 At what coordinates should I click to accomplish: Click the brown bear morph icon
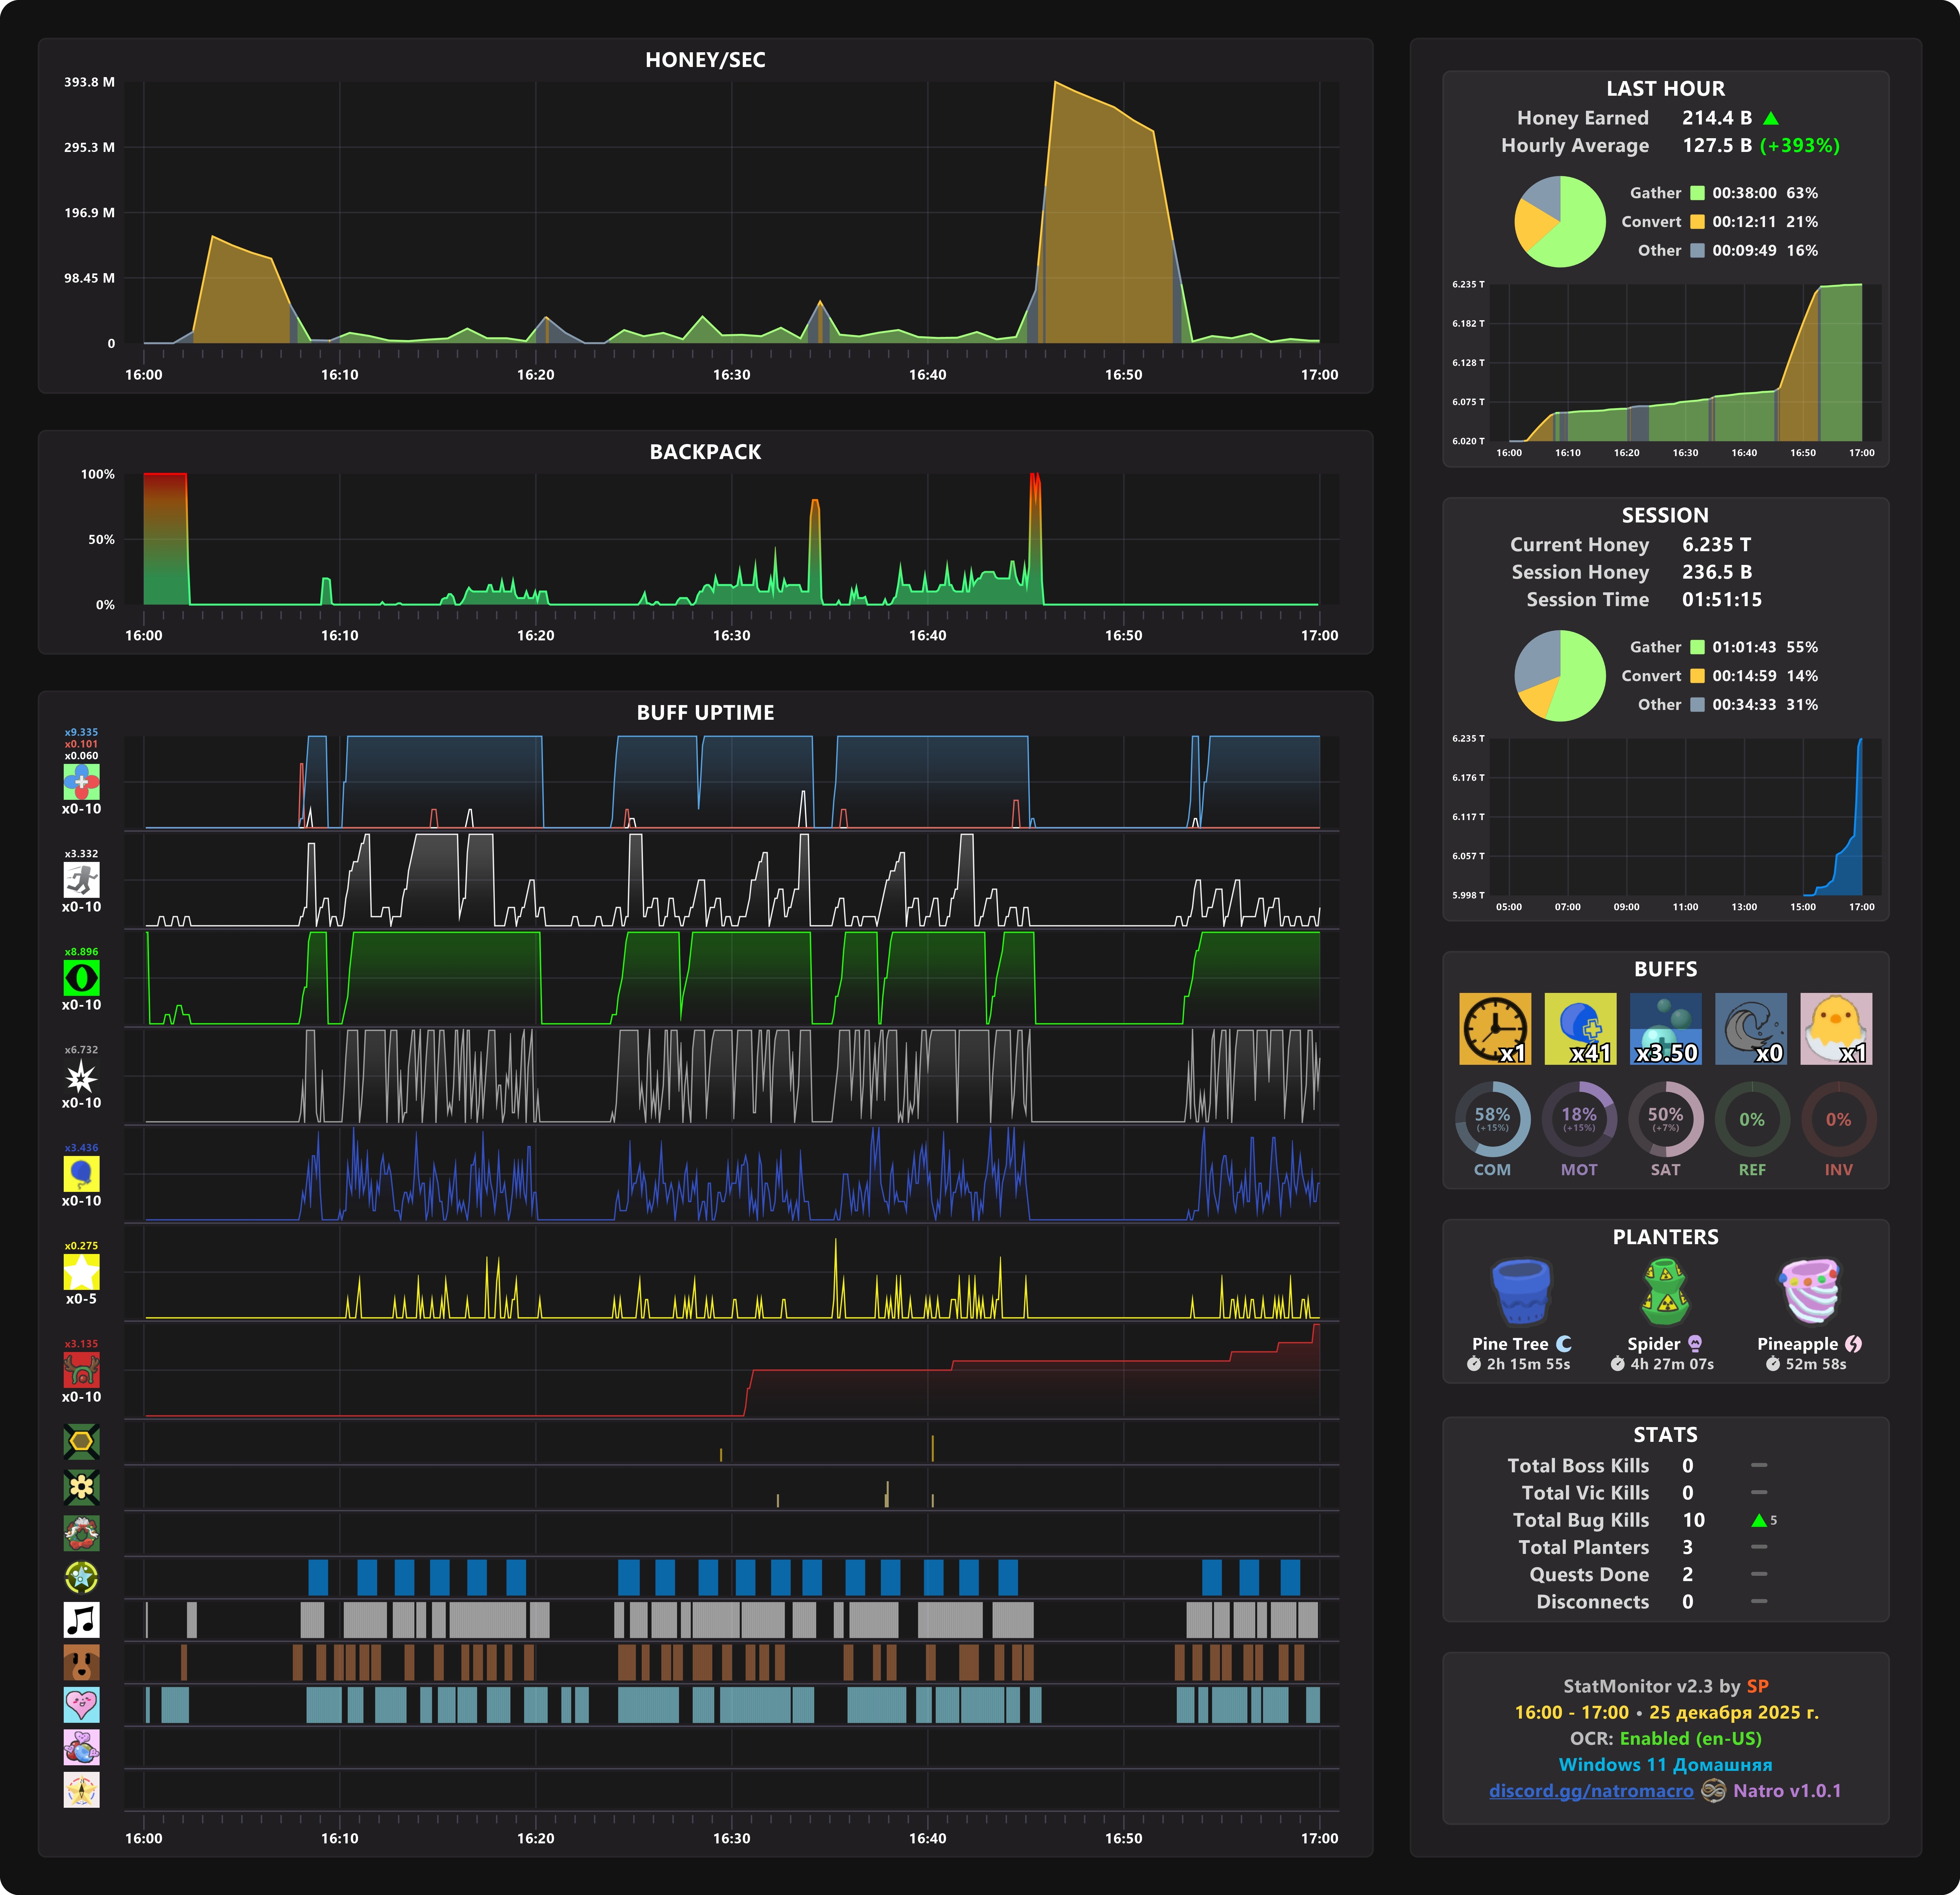coord(81,1662)
